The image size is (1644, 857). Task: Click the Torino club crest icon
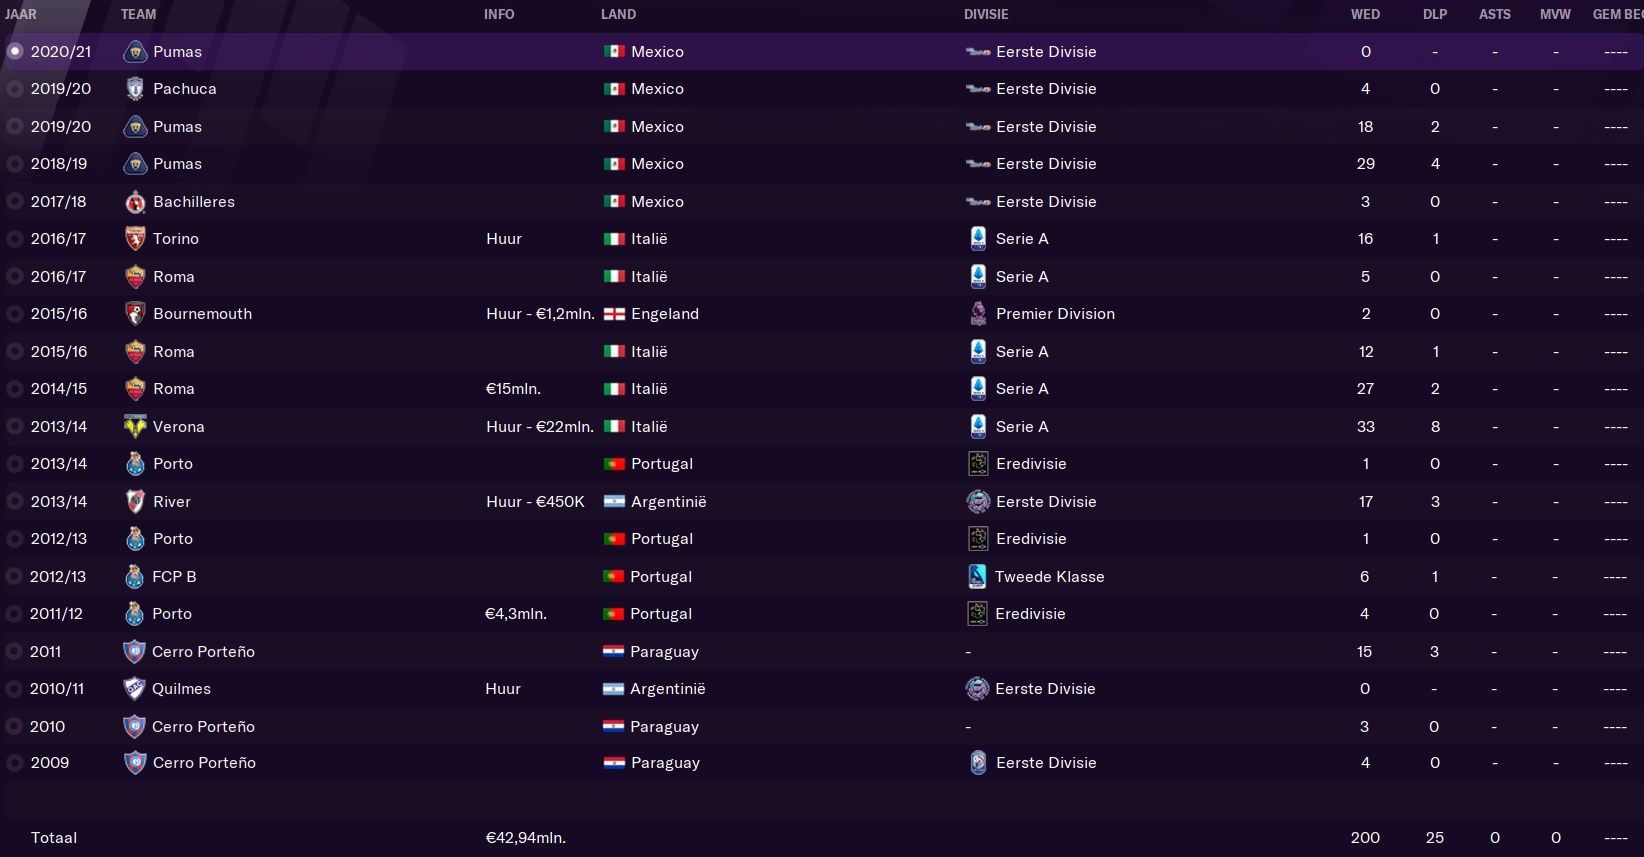(x=135, y=239)
